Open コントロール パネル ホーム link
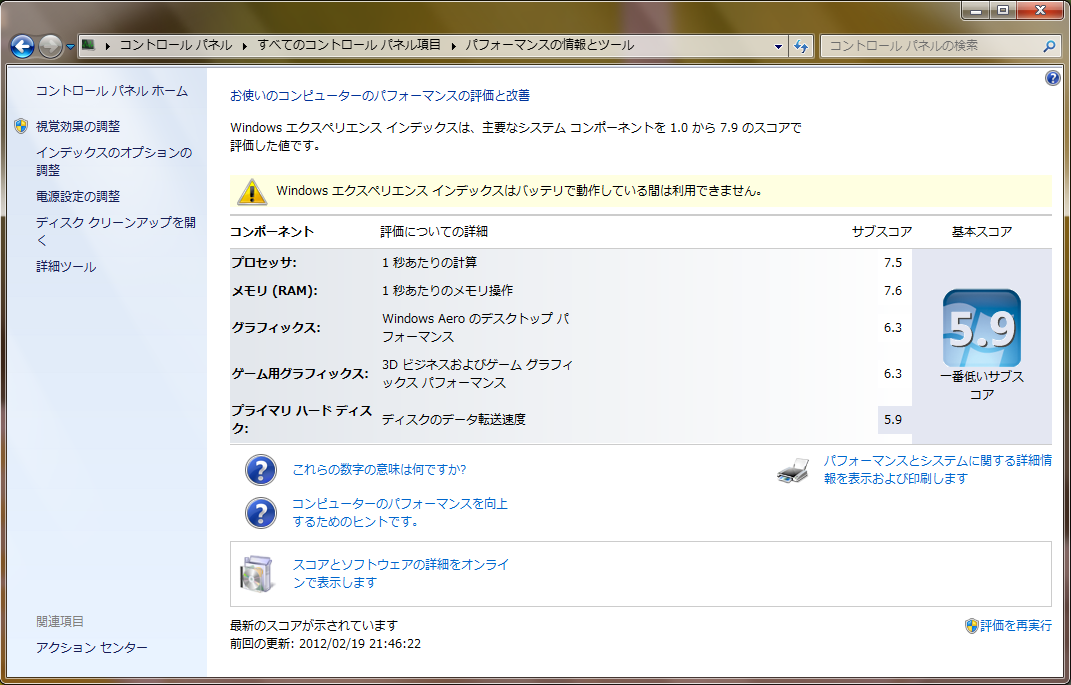Screen dimensions: 1071x685 (x=111, y=91)
